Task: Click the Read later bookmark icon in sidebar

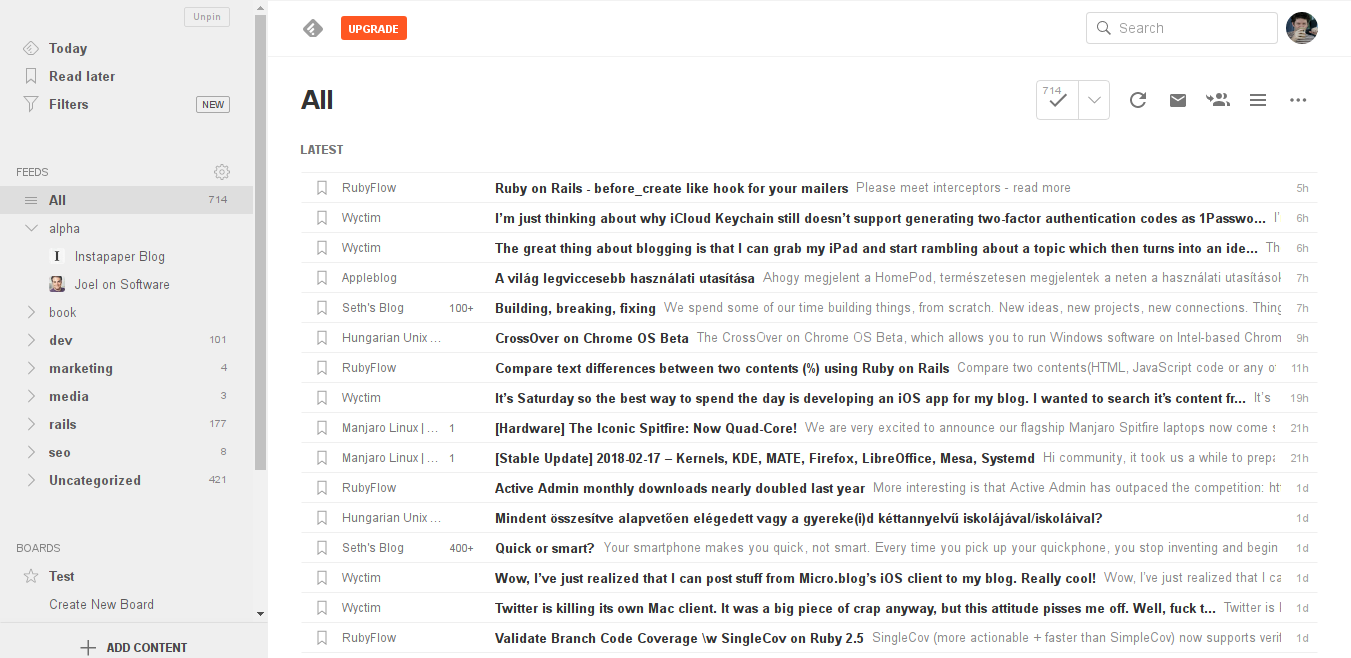Action: click(30, 76)
